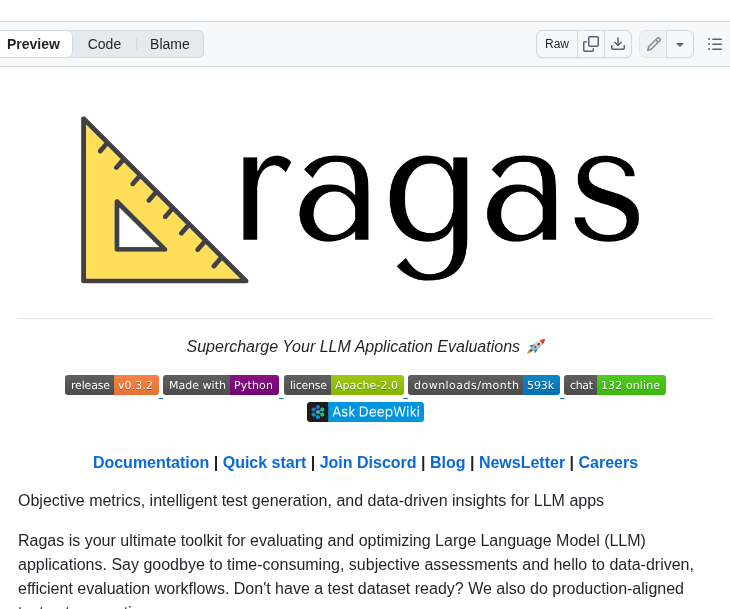Open the Raw file view

point(557,44)
